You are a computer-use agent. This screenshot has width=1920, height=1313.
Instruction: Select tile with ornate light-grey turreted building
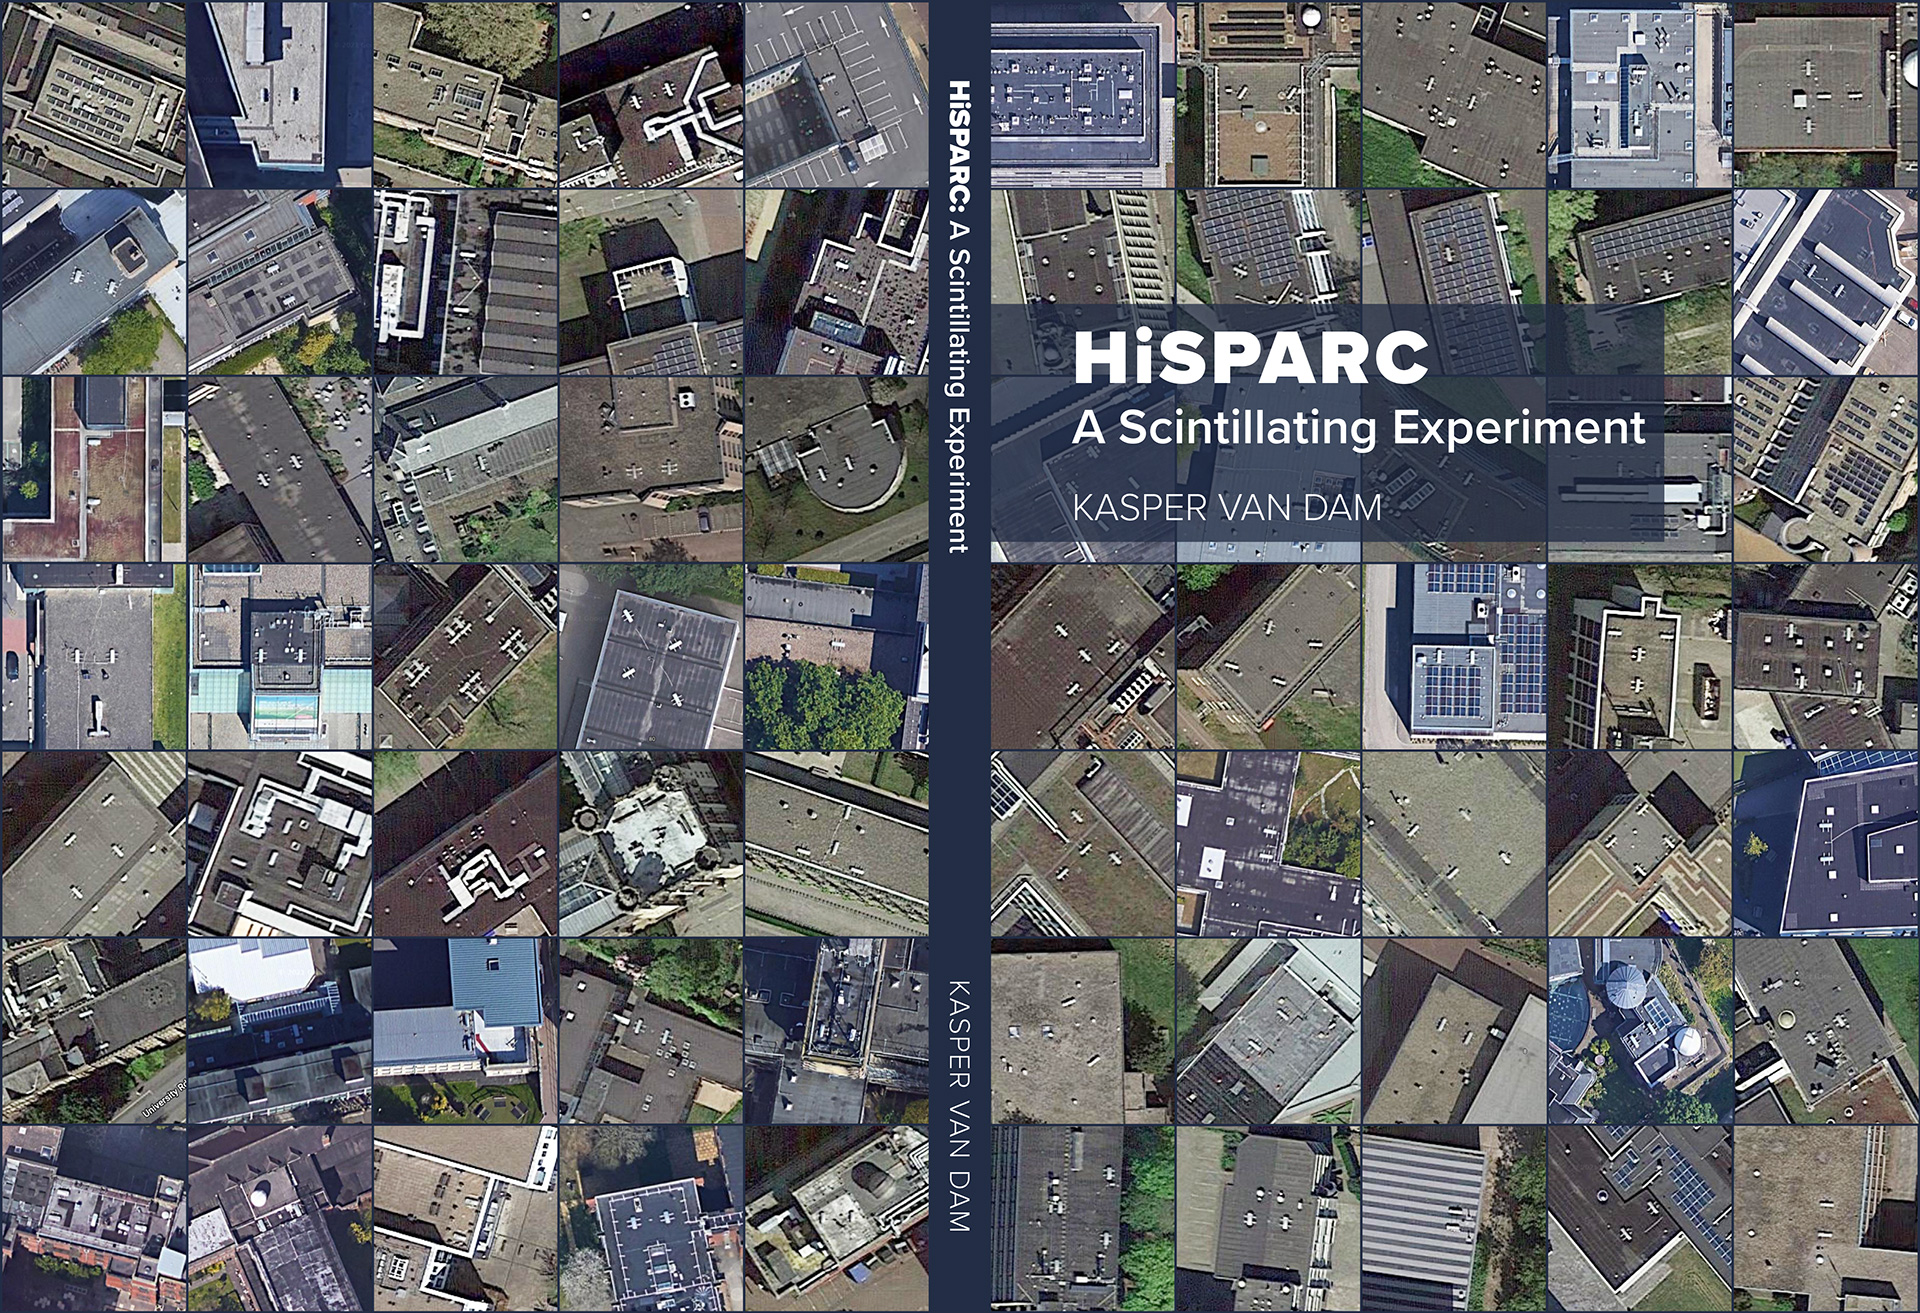[650, 843]
